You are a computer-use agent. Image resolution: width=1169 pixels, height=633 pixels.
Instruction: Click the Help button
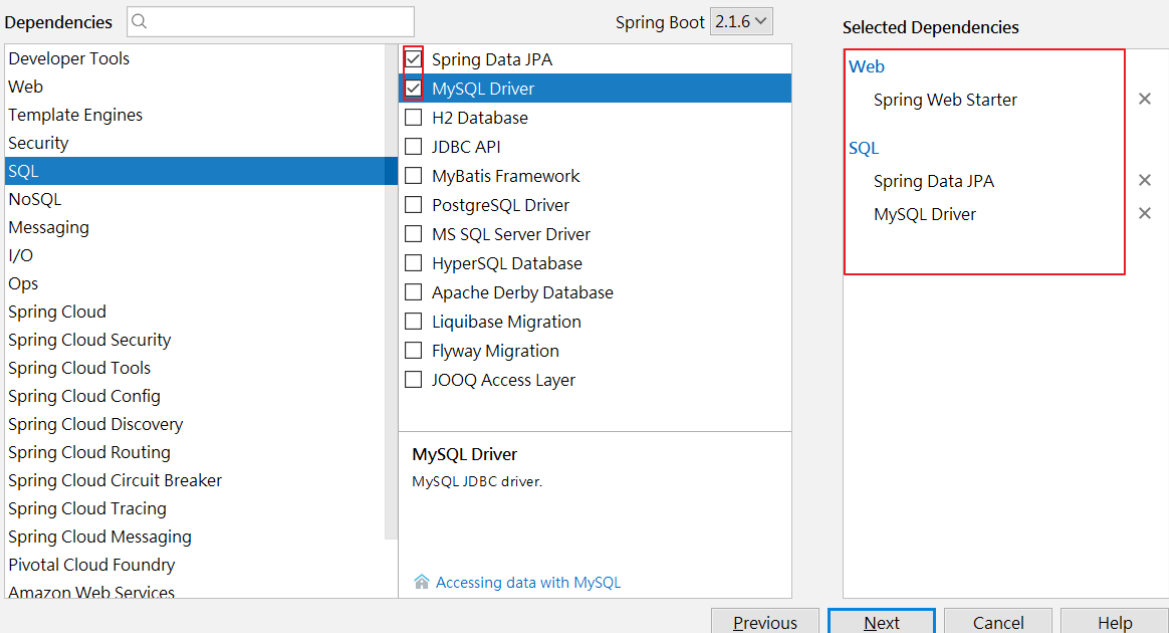[1115, 622]
